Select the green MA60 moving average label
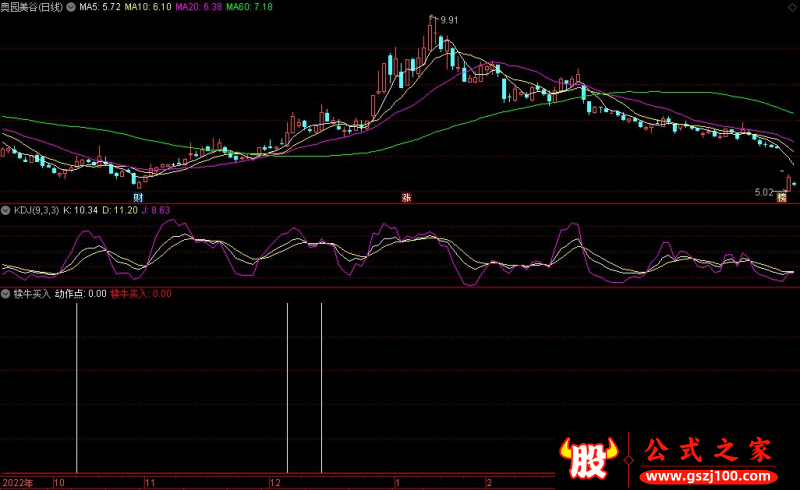 coord(249,7)
